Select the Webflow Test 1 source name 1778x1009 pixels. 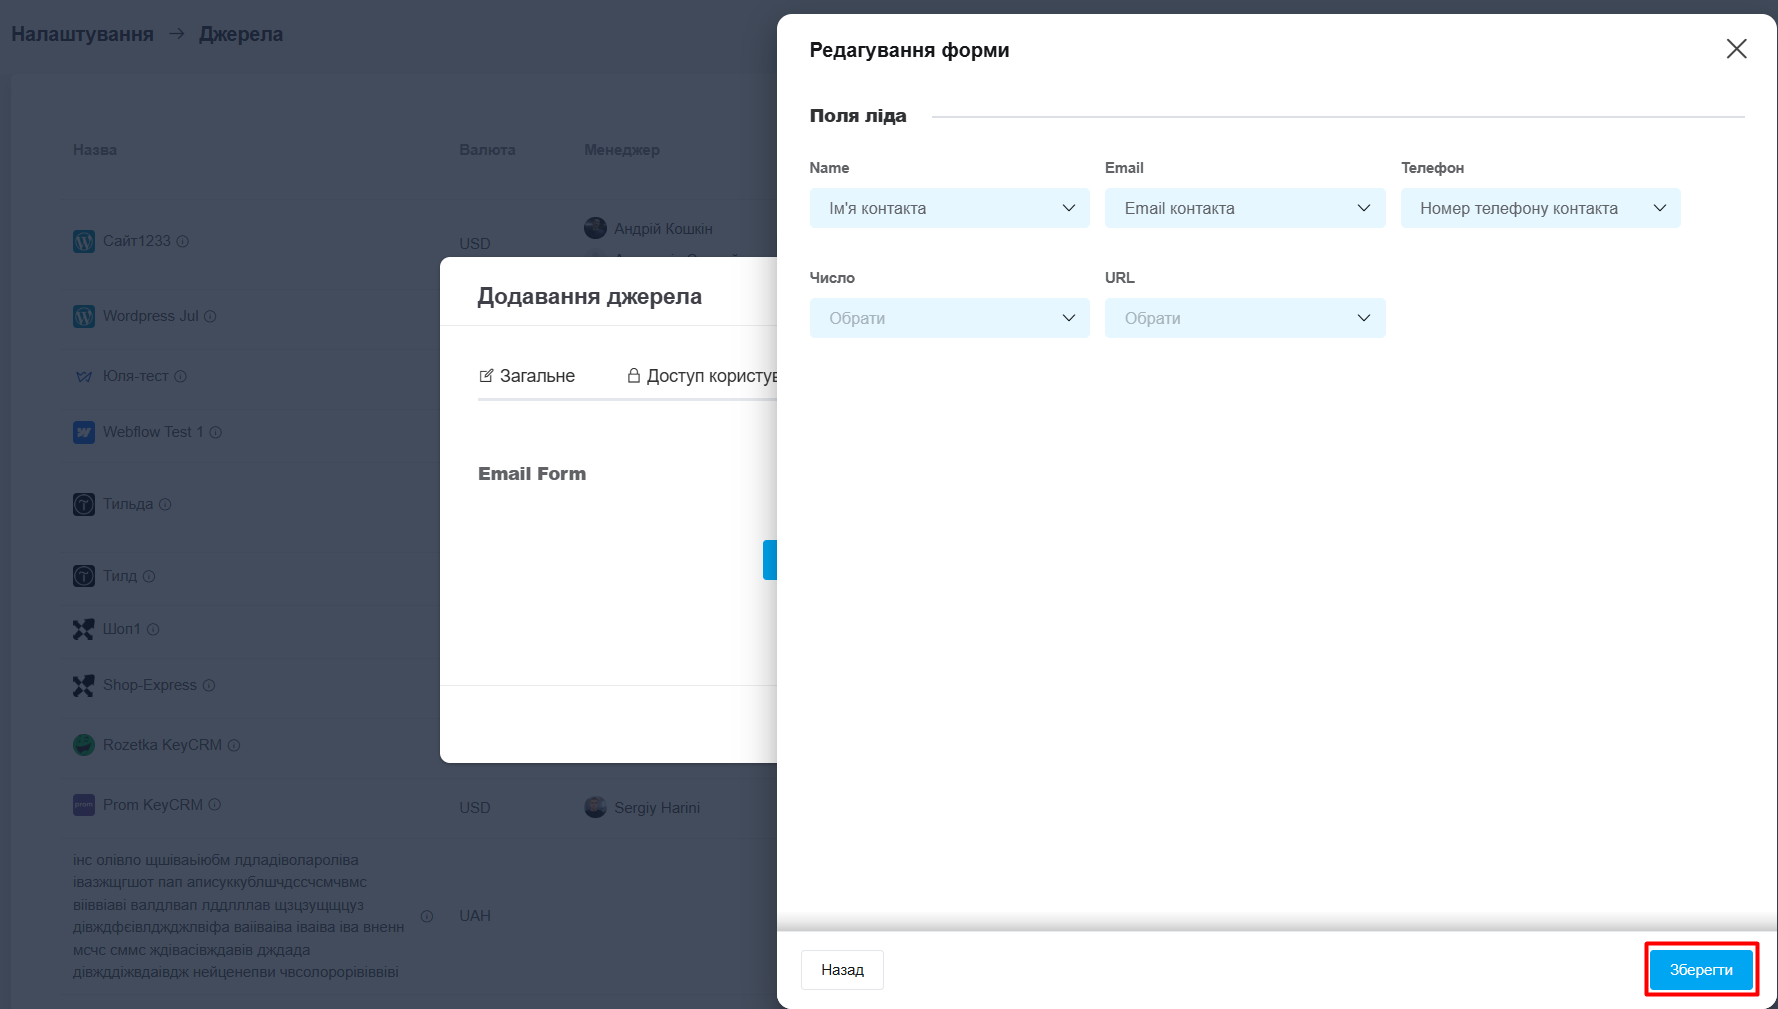click(153, 432)
